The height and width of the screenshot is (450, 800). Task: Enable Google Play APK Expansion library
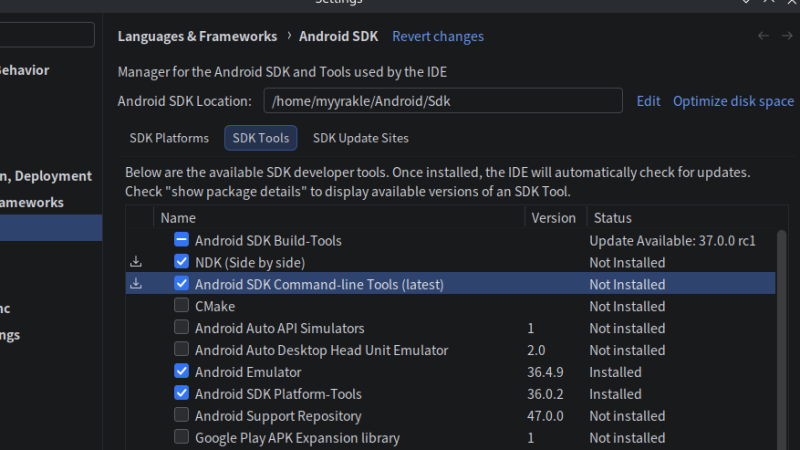click(181, 438)
